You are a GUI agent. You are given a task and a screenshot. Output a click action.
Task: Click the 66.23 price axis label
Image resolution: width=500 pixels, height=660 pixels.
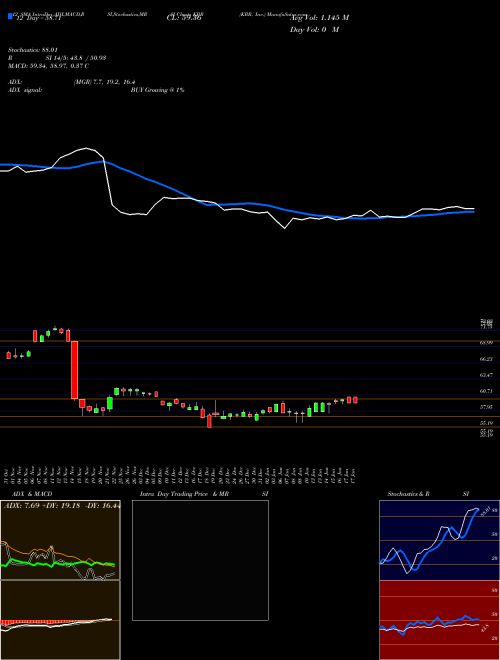pyautogui.click(x=486, y=359)
